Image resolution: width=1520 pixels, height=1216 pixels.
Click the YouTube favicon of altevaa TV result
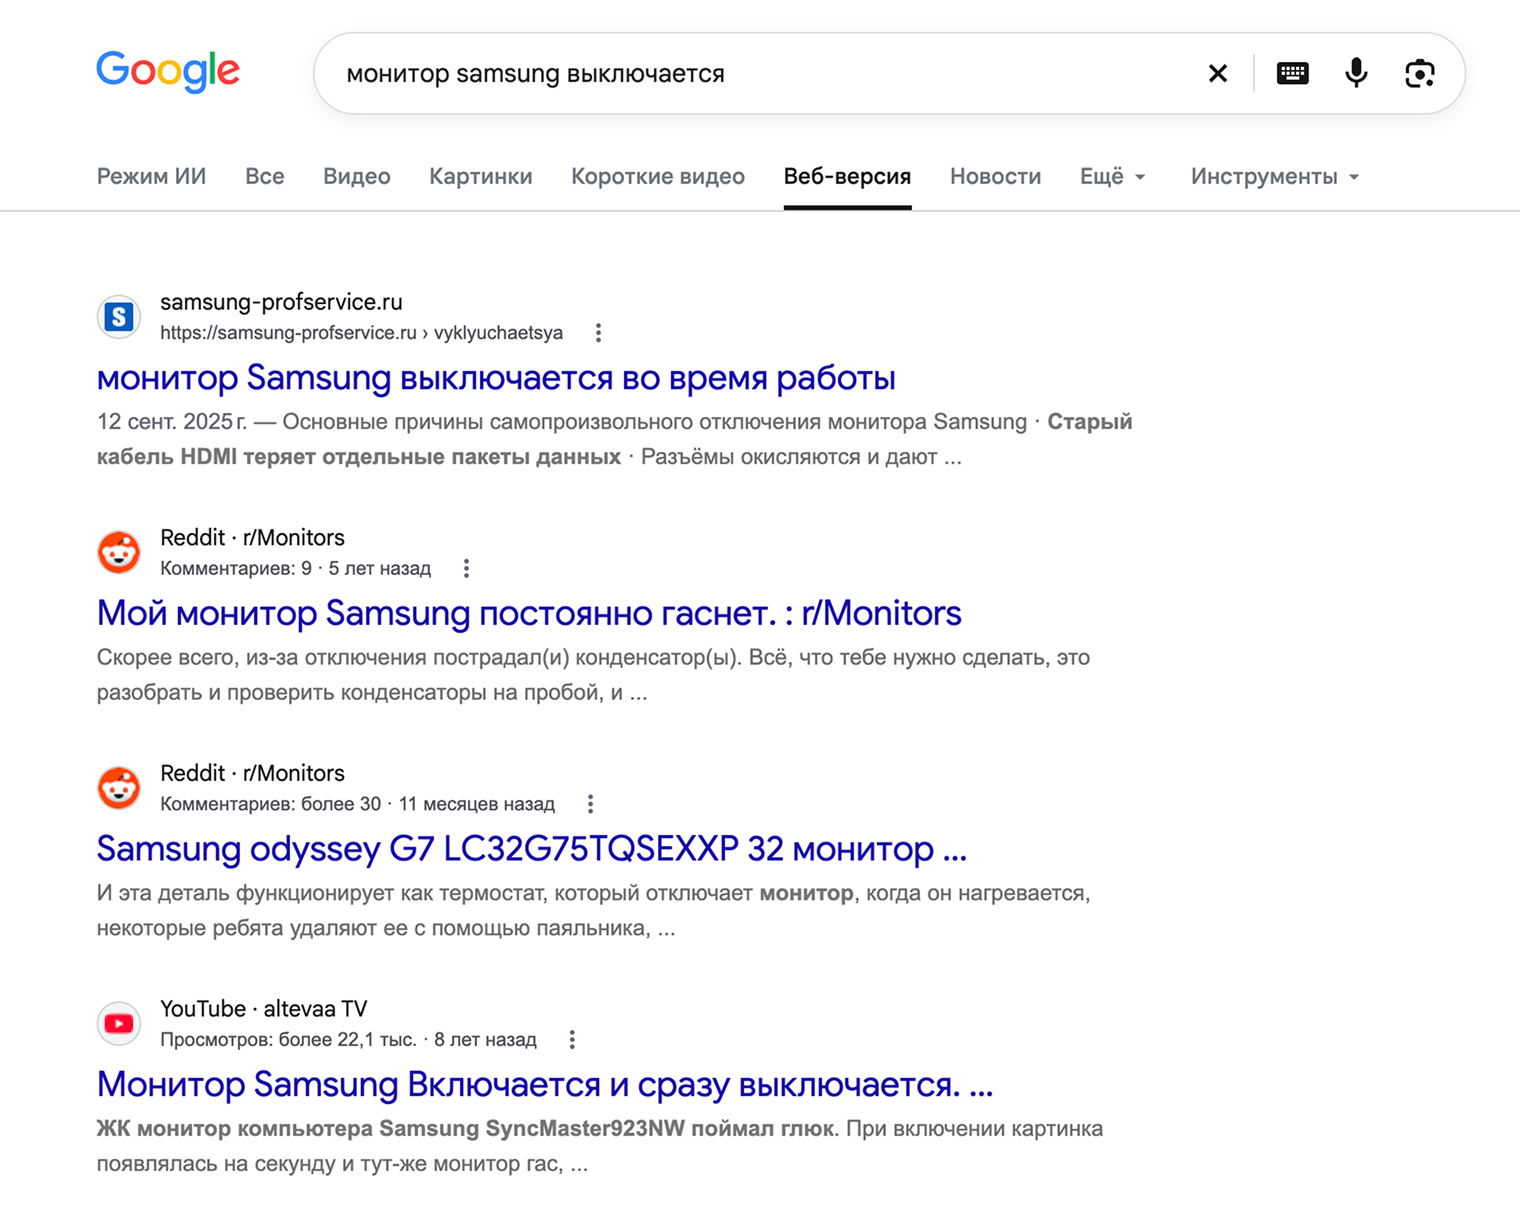point(119,1023)
